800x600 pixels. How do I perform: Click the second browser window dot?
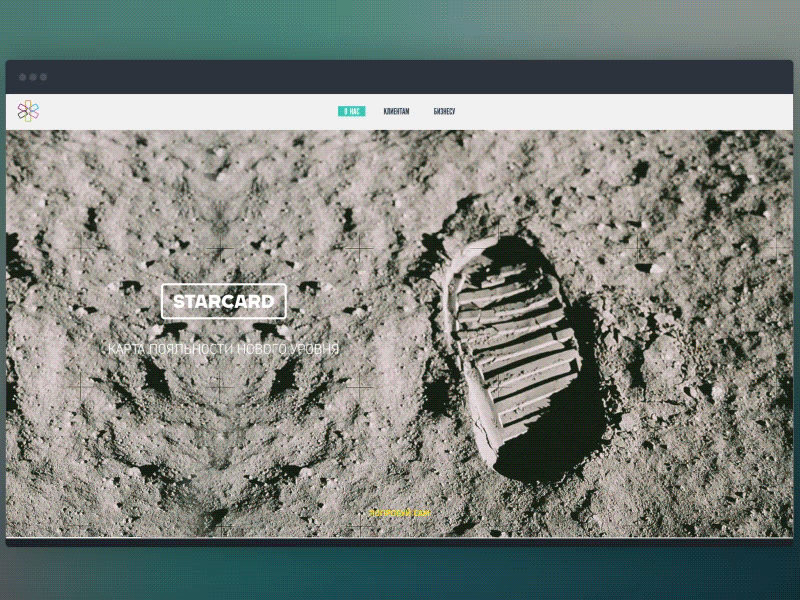[33, 77]
